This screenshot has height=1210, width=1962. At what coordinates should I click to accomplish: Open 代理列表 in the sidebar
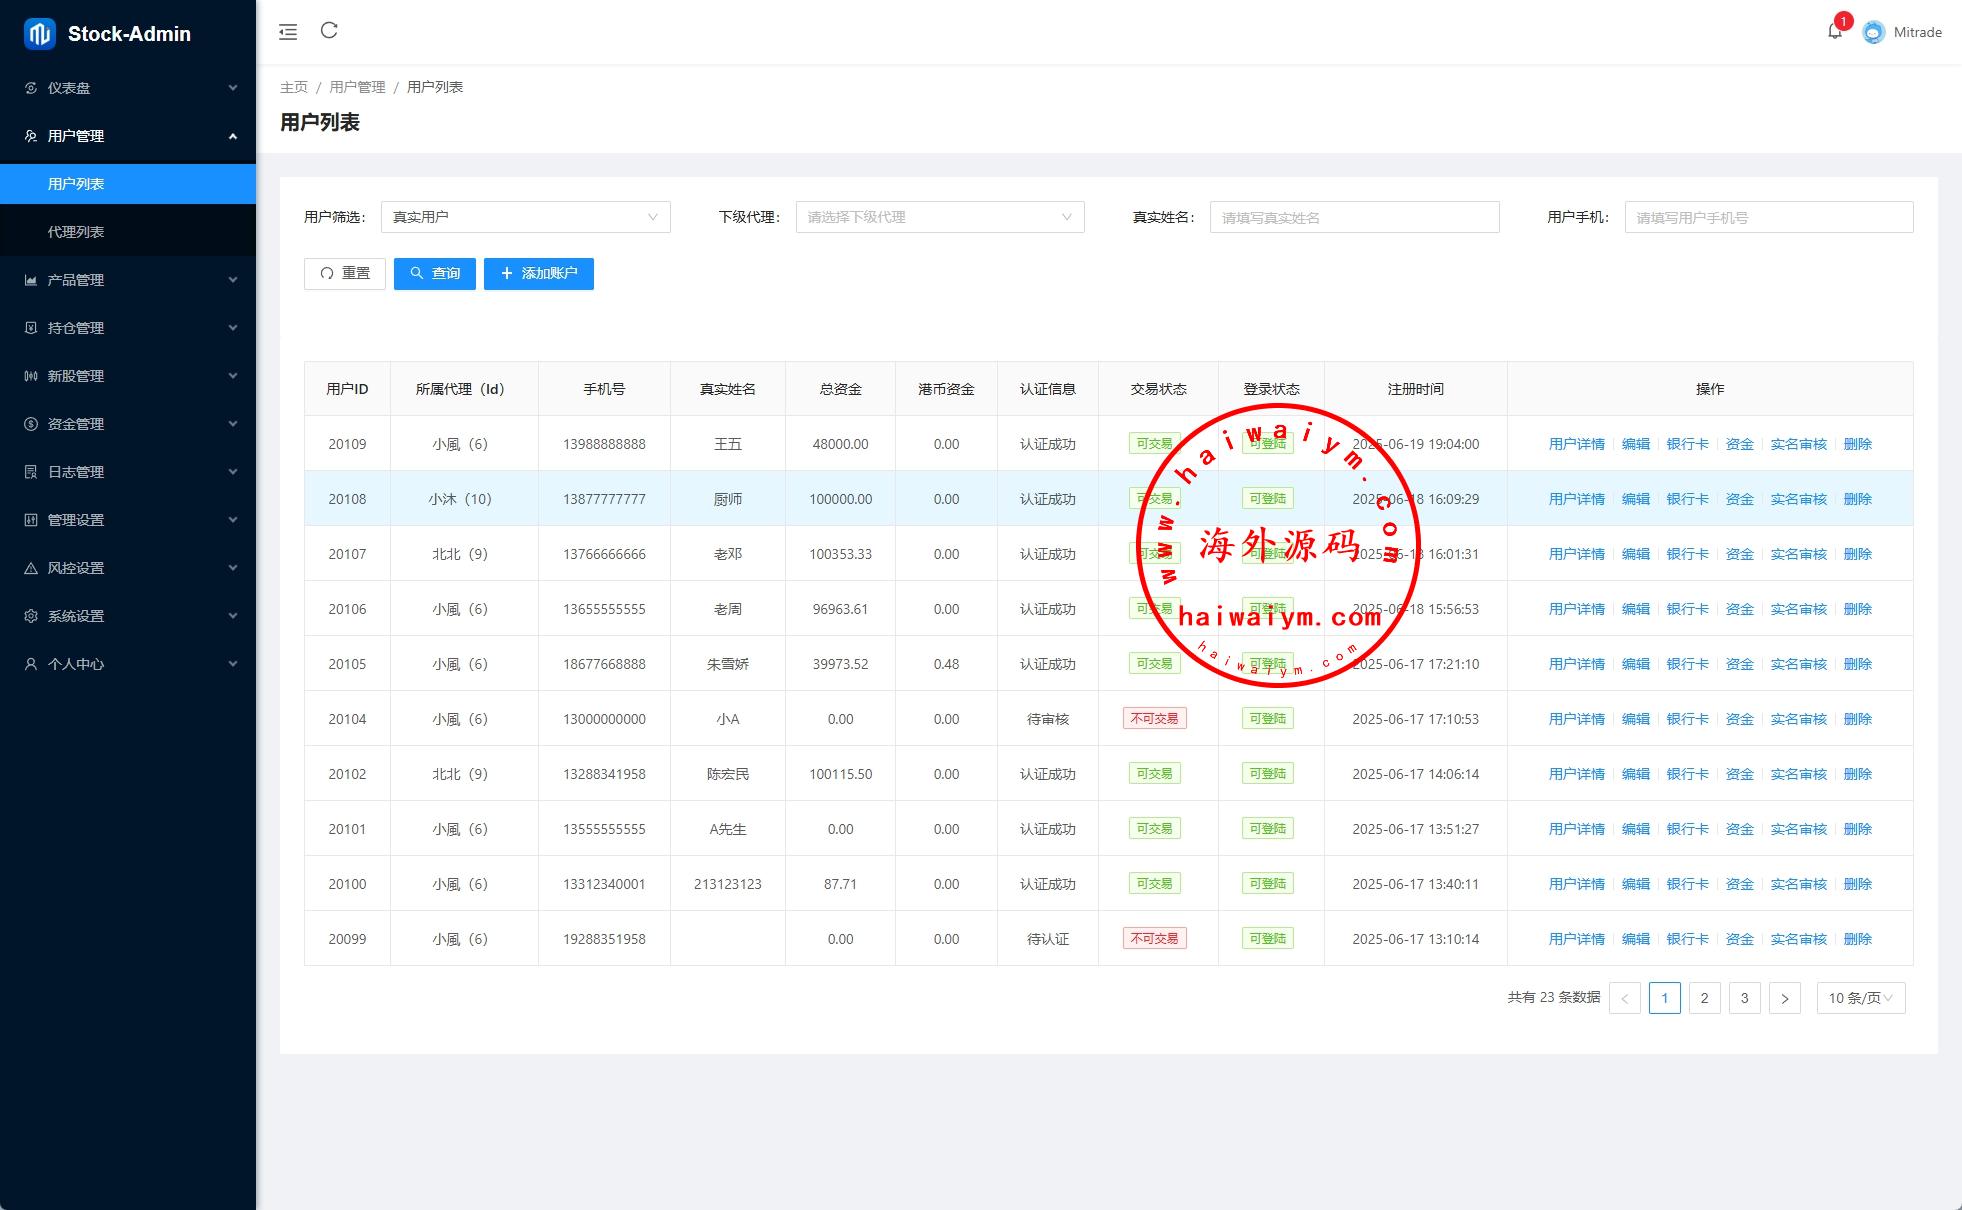coord(76,232)
